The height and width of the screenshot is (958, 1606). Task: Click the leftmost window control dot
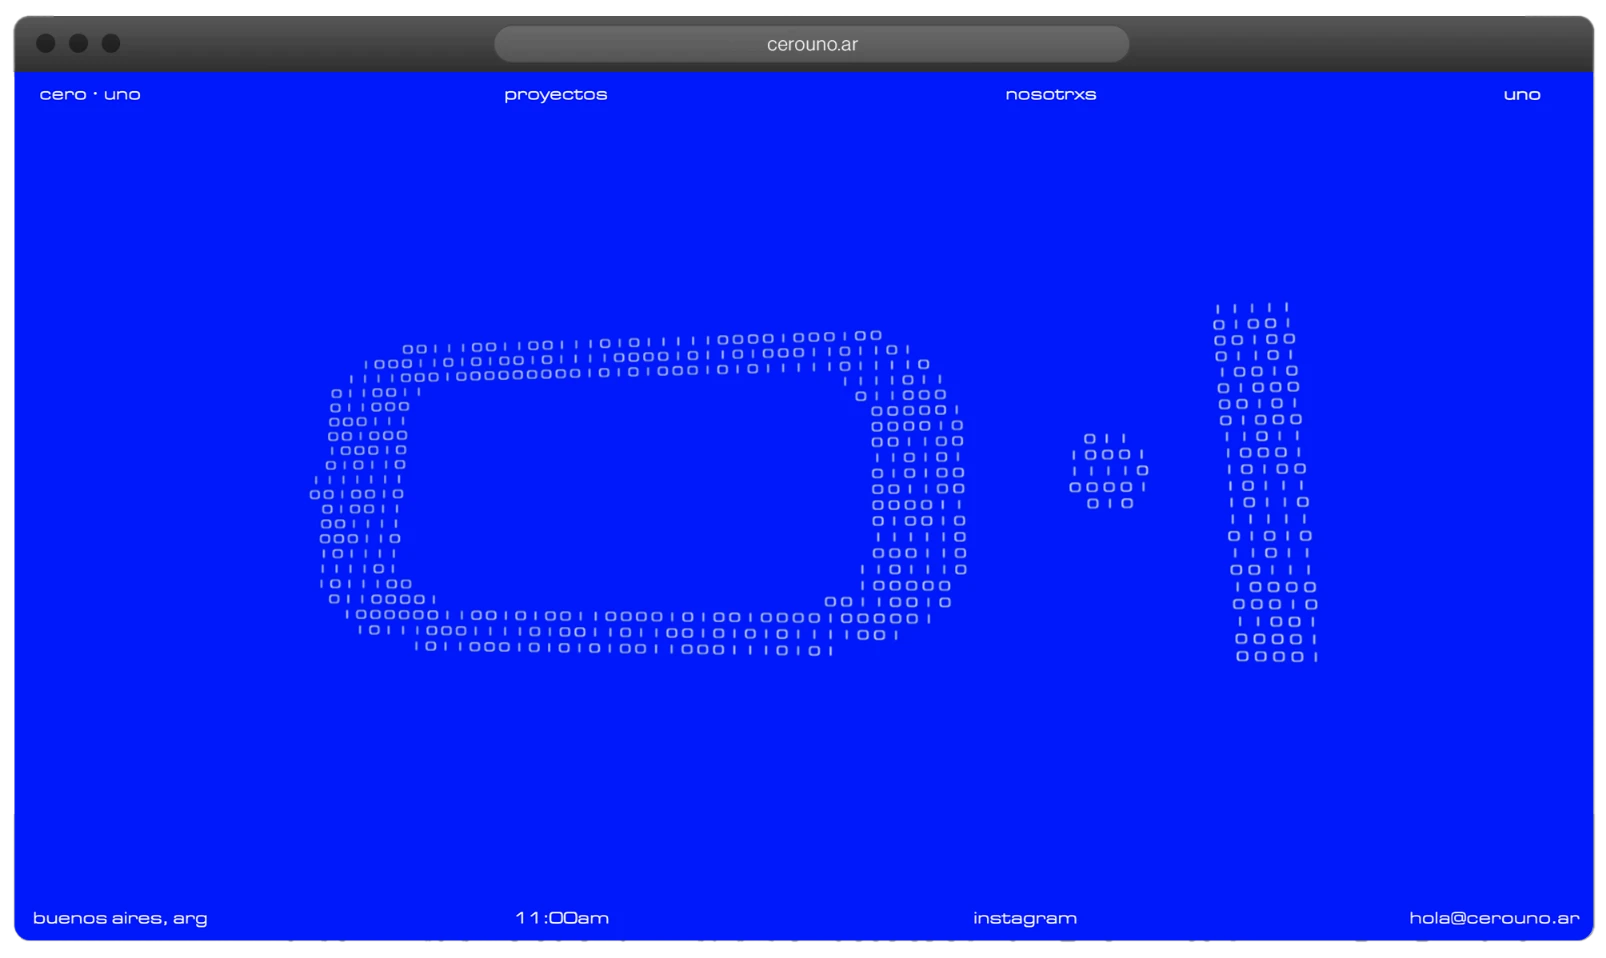(46, 43)
